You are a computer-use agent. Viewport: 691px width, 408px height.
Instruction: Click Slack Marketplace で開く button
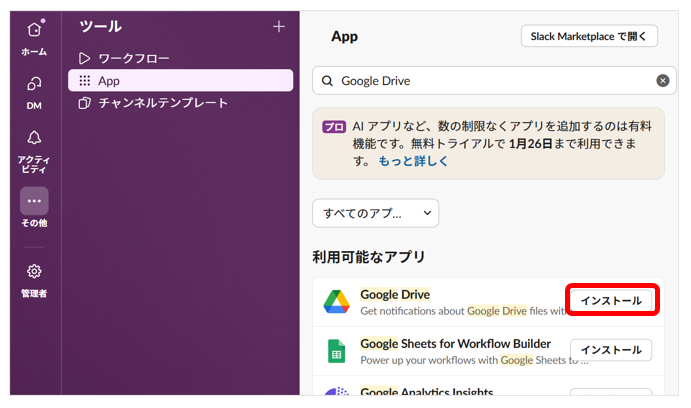point(589,36)
